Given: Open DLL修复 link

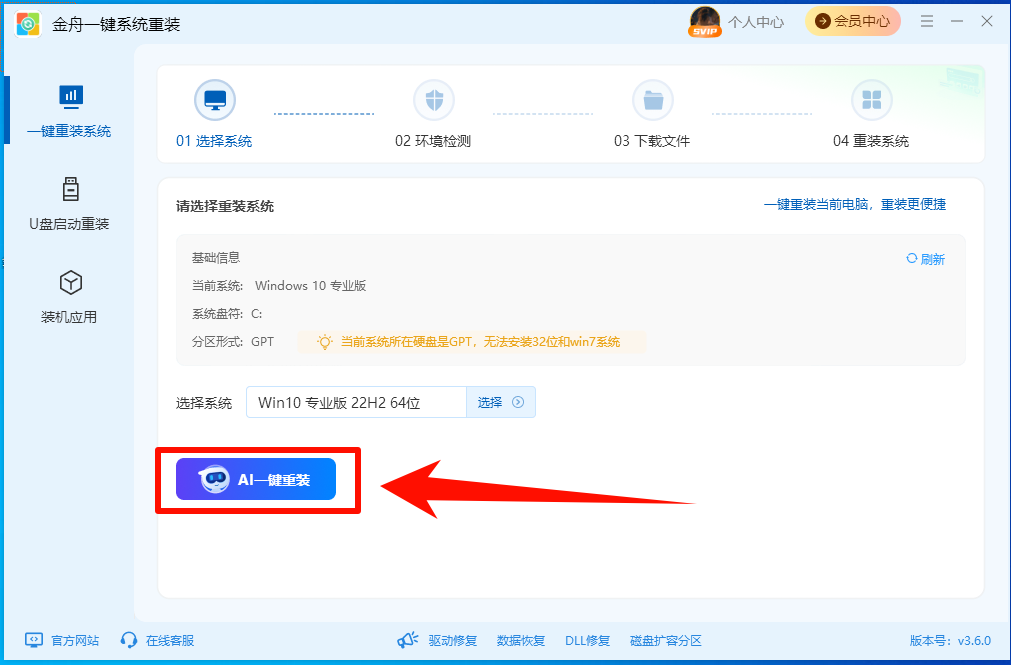Looking at the screenshot, I should (587, 640).
